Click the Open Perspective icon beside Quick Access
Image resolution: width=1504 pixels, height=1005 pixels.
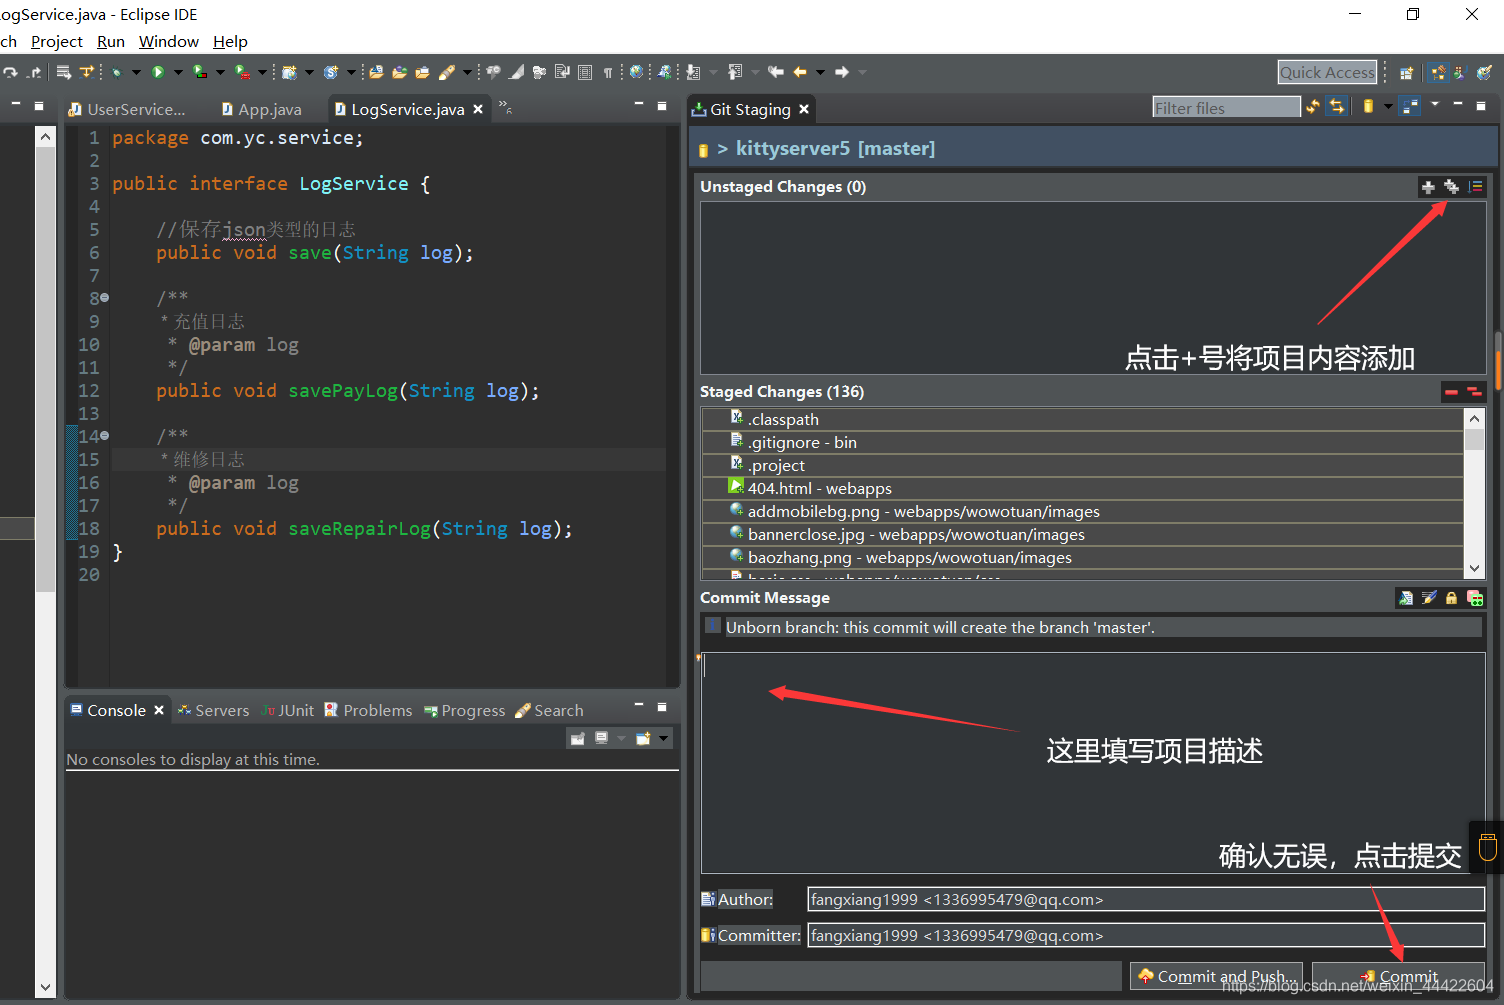pos(1406,73)
